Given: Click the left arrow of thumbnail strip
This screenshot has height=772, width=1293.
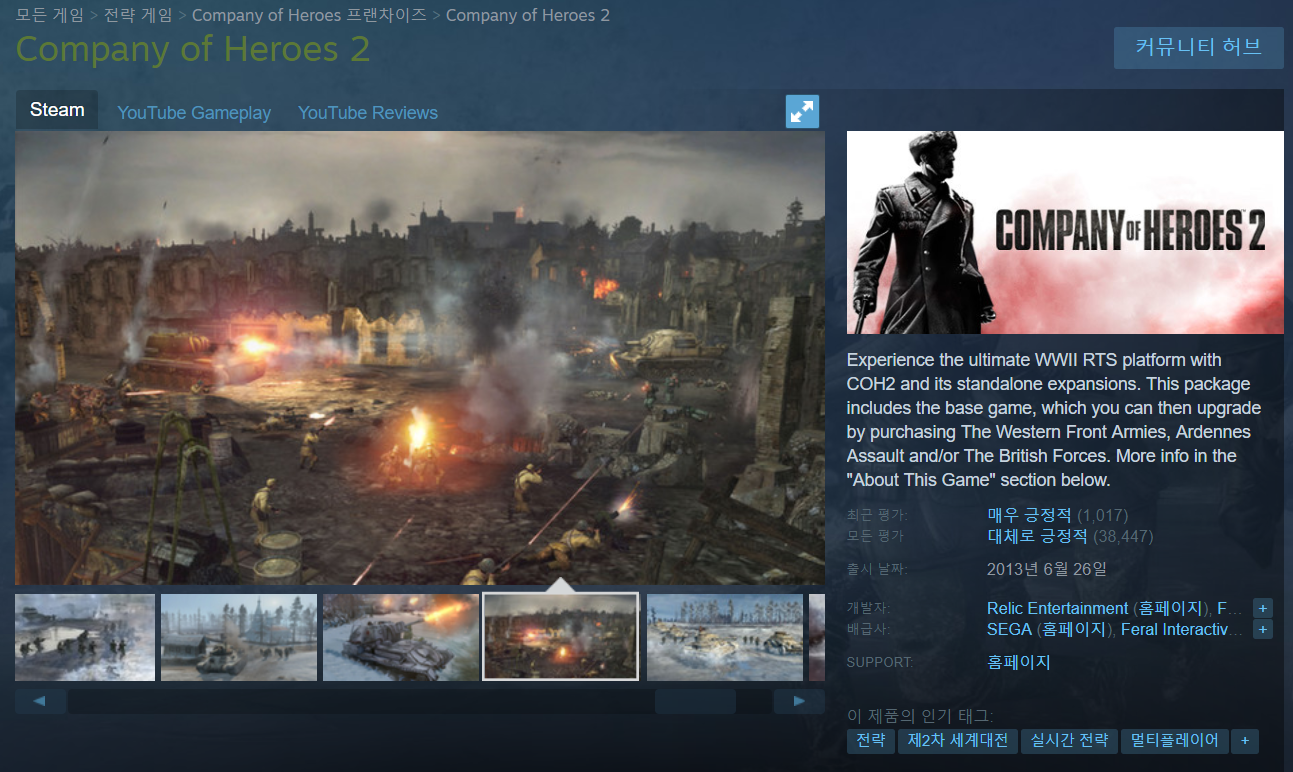Looking at the screenshot, I should click(40, 701).
